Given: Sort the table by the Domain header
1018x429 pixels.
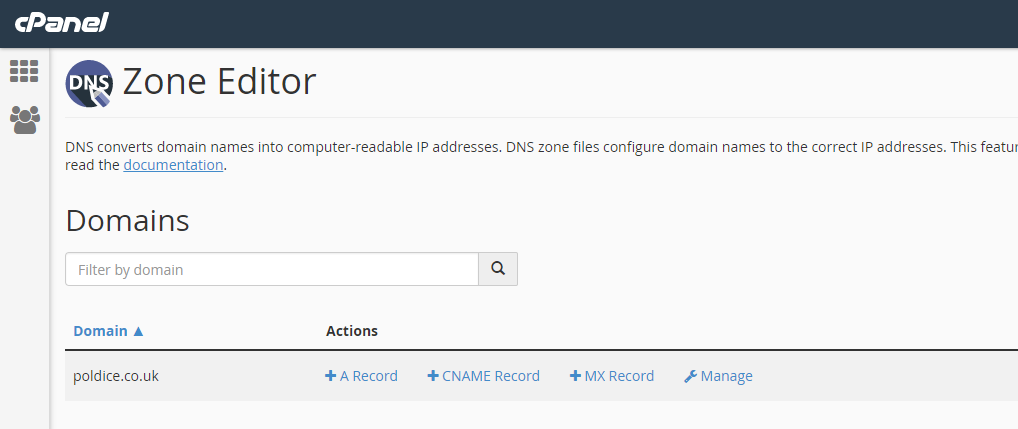Looking at the screenshot, I should tap(101, 331).
